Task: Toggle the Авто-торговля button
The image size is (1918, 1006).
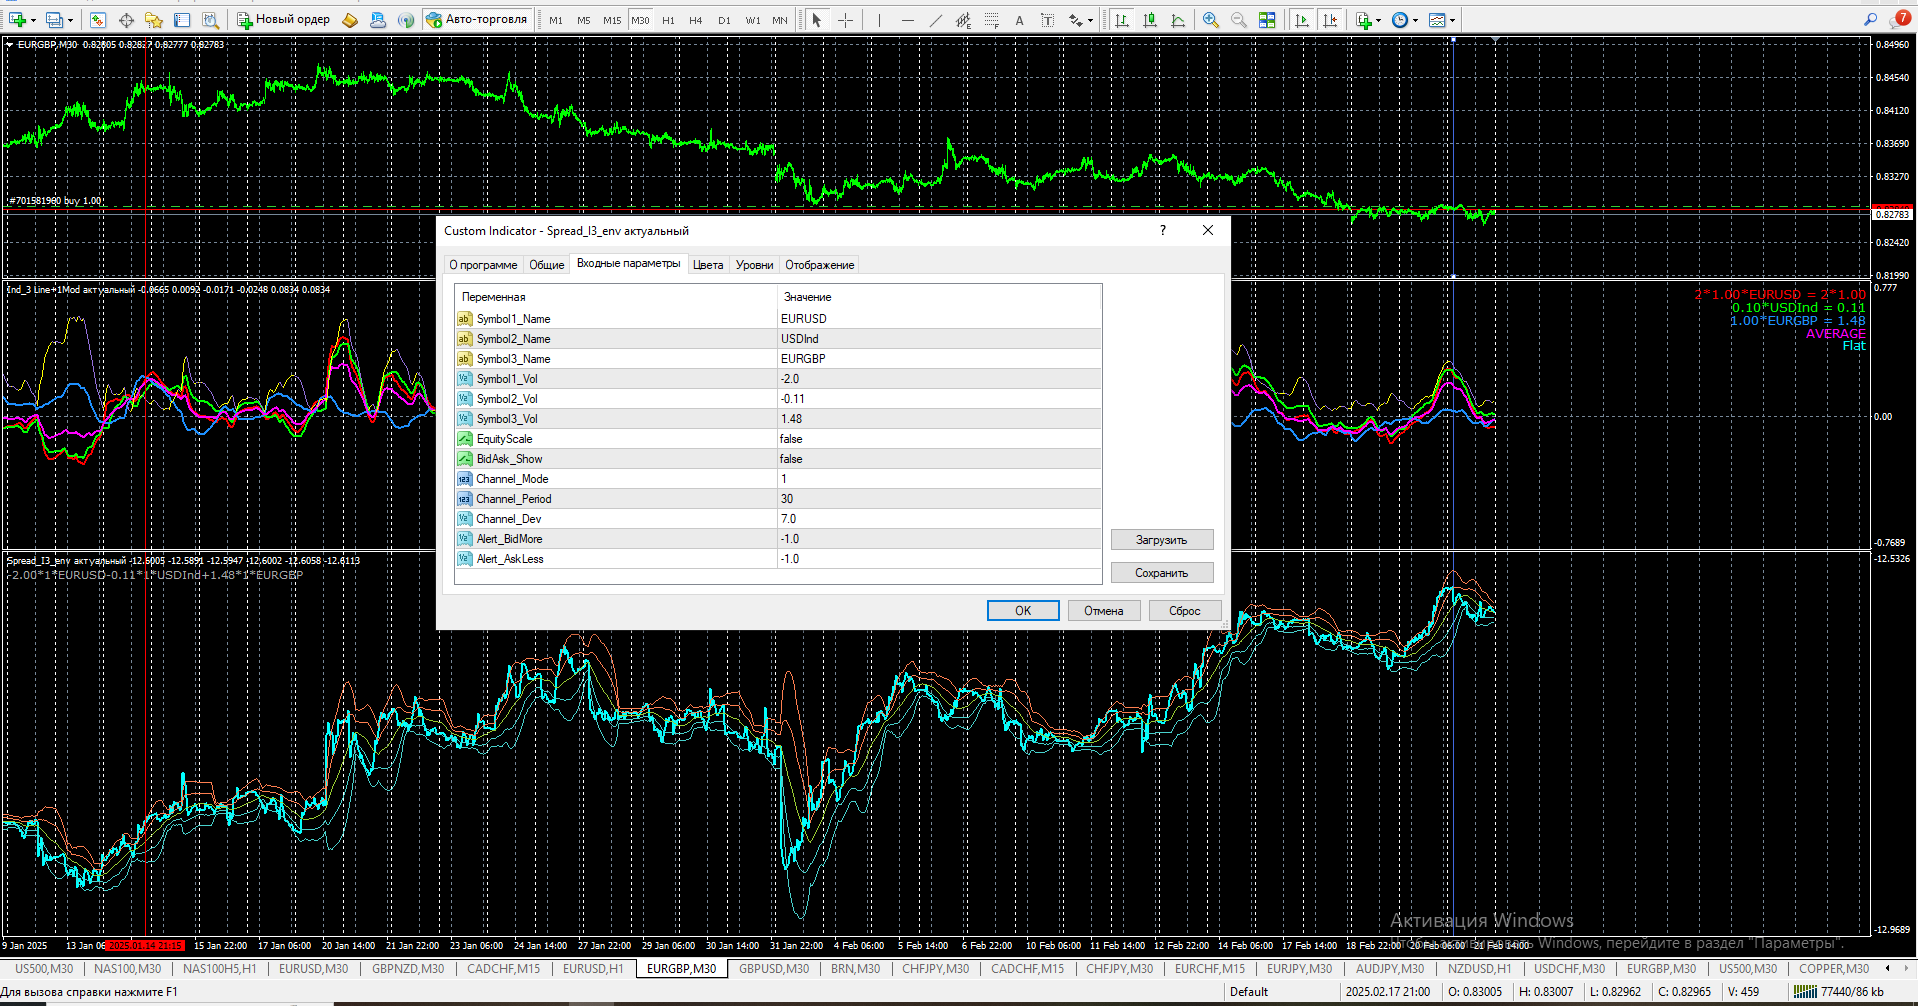Action: (476, 20)
